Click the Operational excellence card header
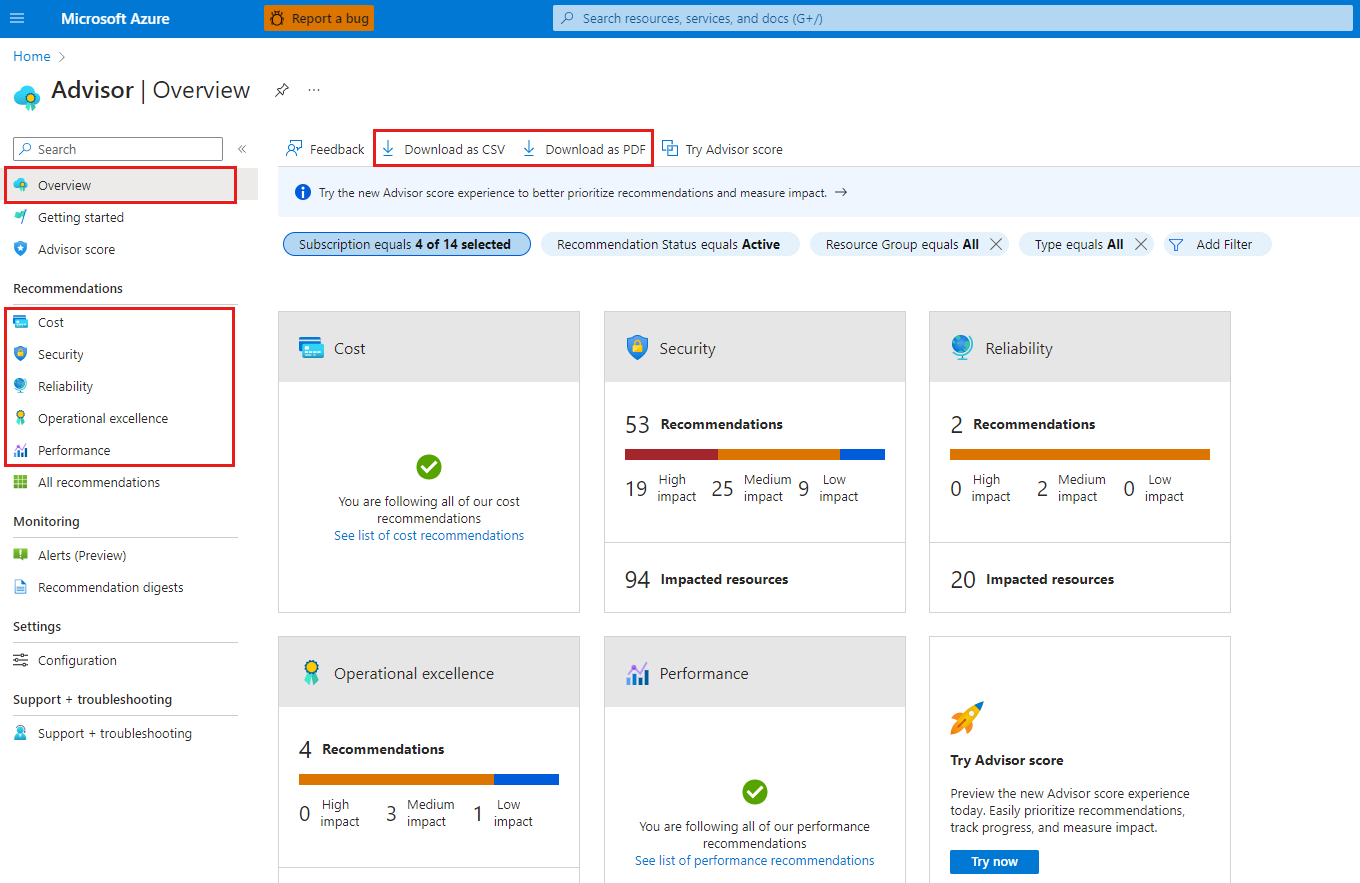1360x883 pixels. 429,672
